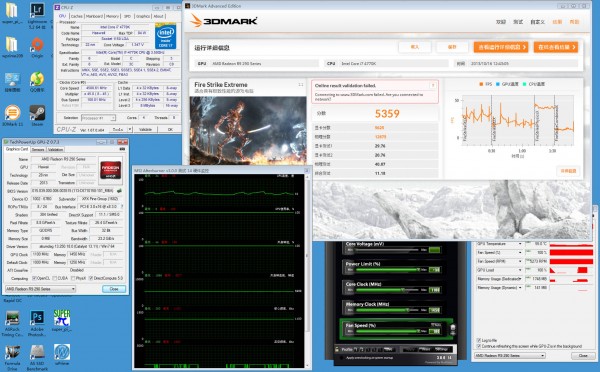Screen dimensions: 600x372
Task: Adjust Memory Clock (MHz) slider in Afterburner
Action: pos(387,310)
